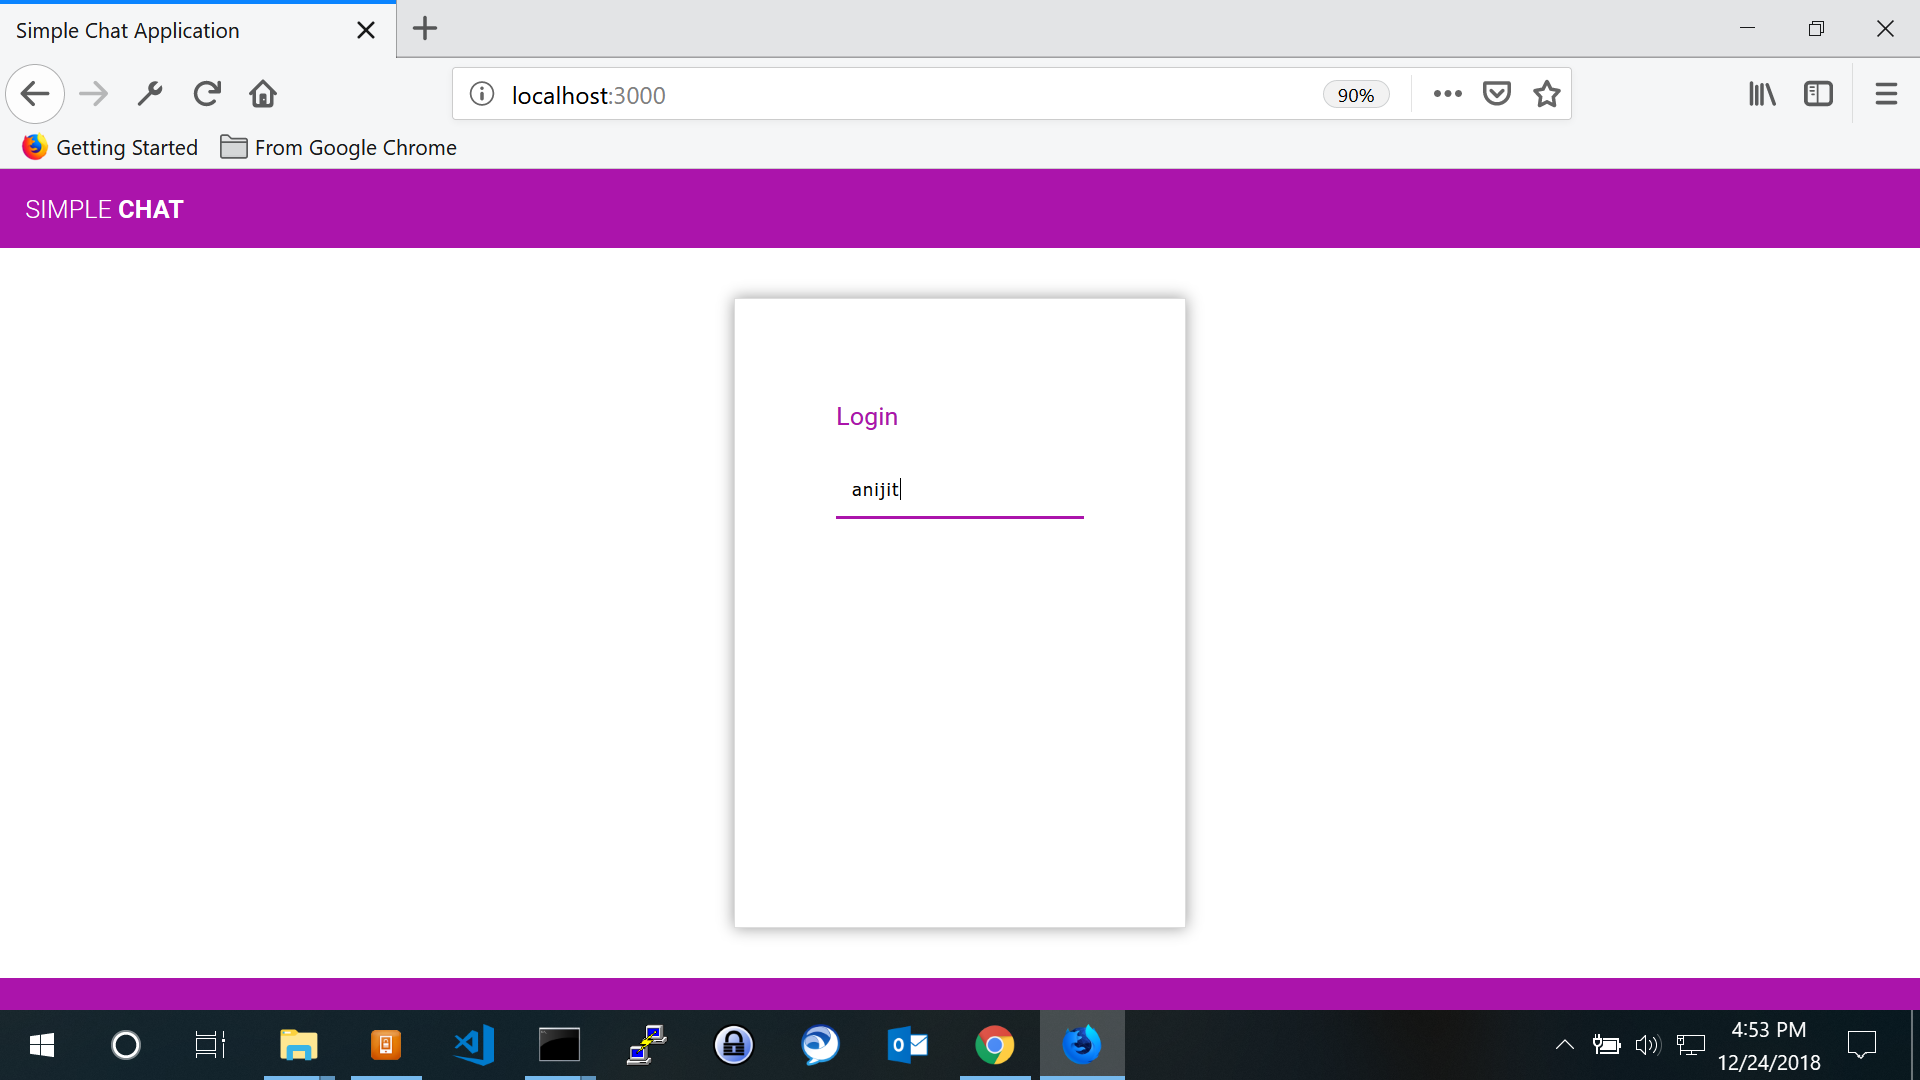1920x1080 pixels.
Task: Reset zoom via 90% badge
Action: click(1355, 95)
